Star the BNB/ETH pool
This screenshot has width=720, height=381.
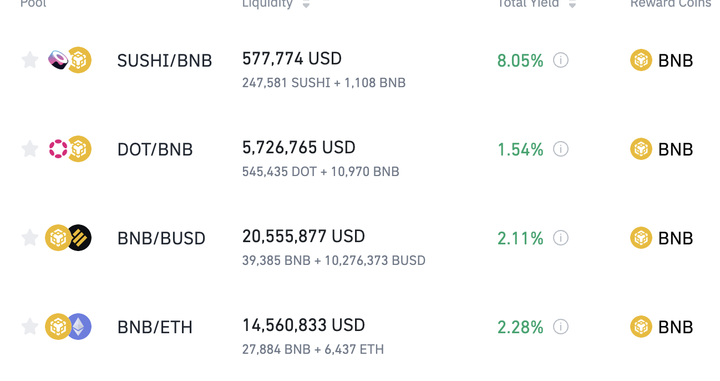(x=30, y=327)
